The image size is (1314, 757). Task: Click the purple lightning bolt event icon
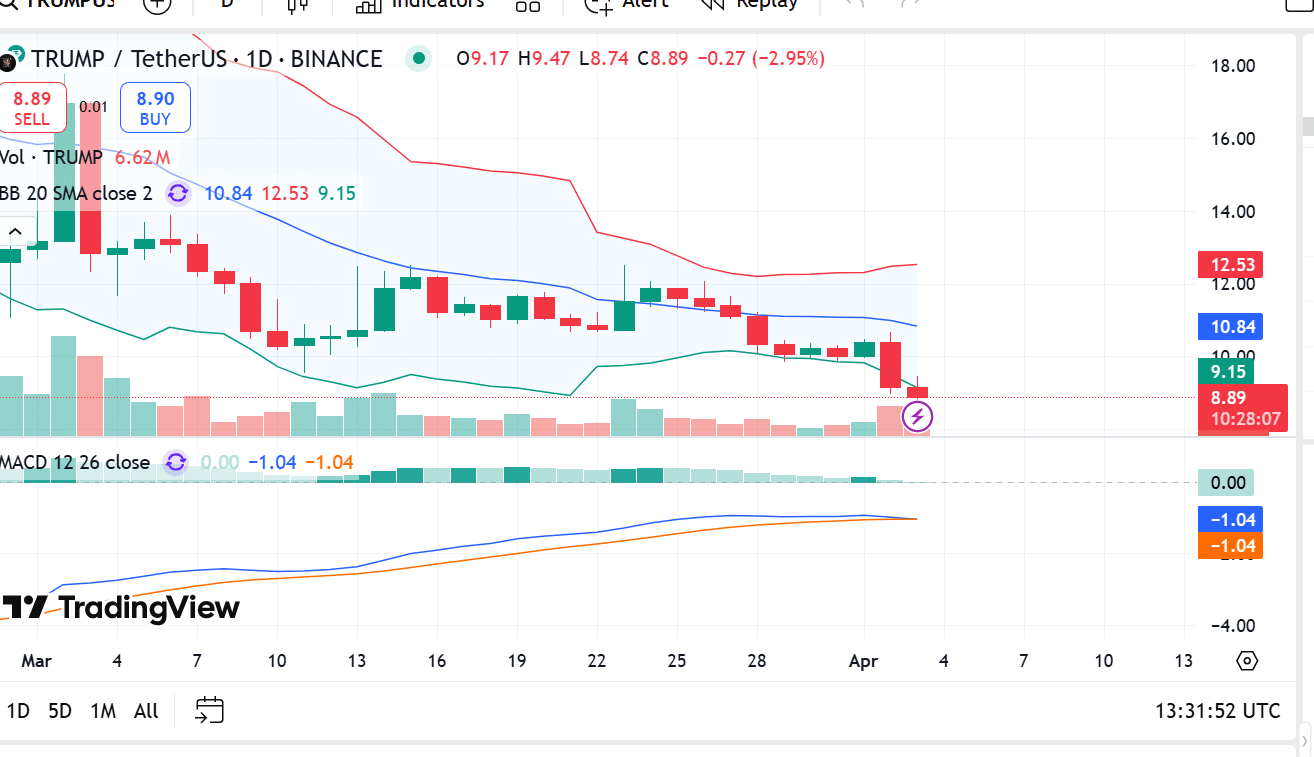pyautogui.click(x=918, y=415)
